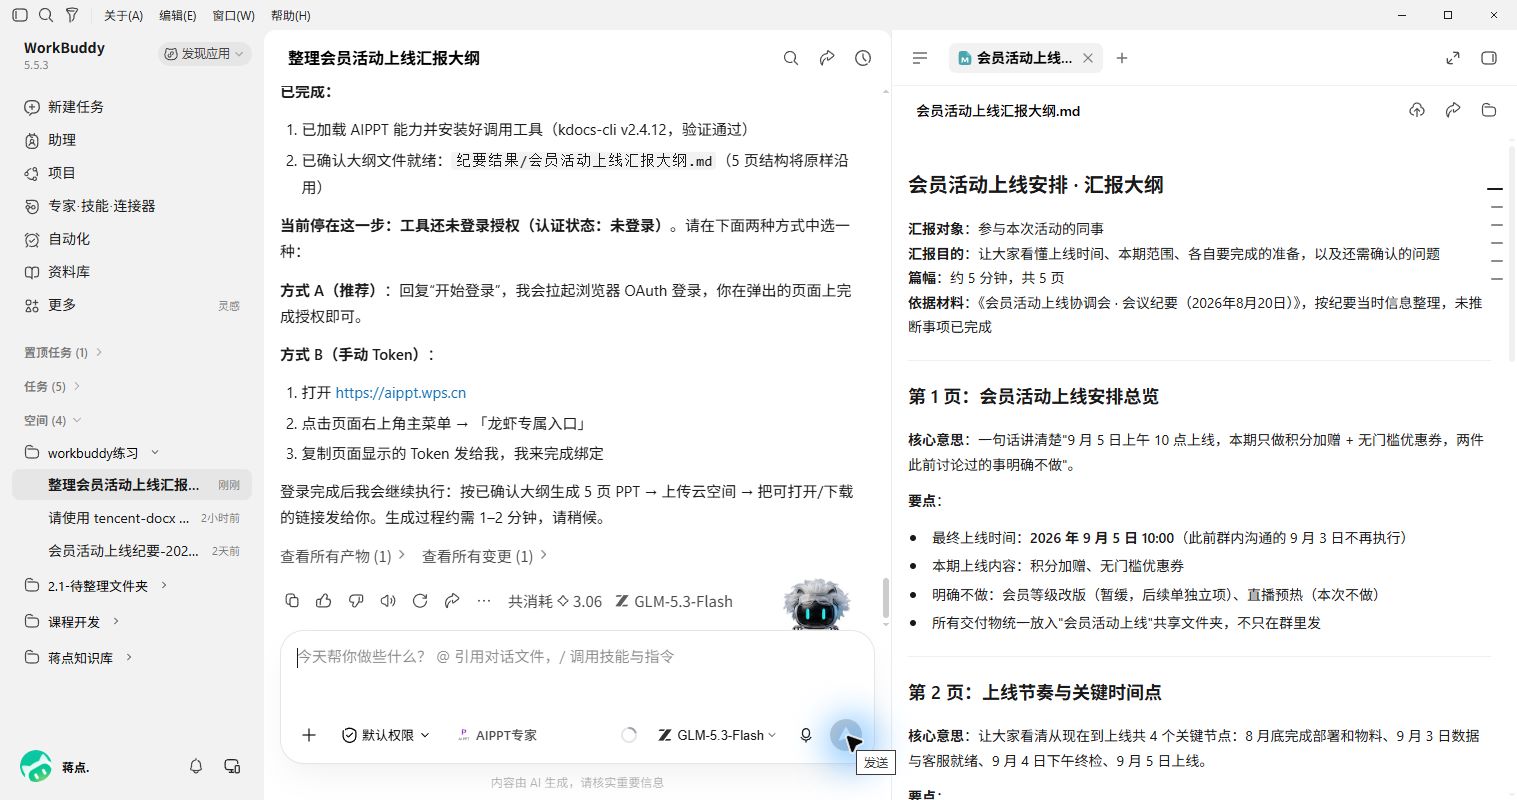Add attachment with plus in input box

point(309,735)
